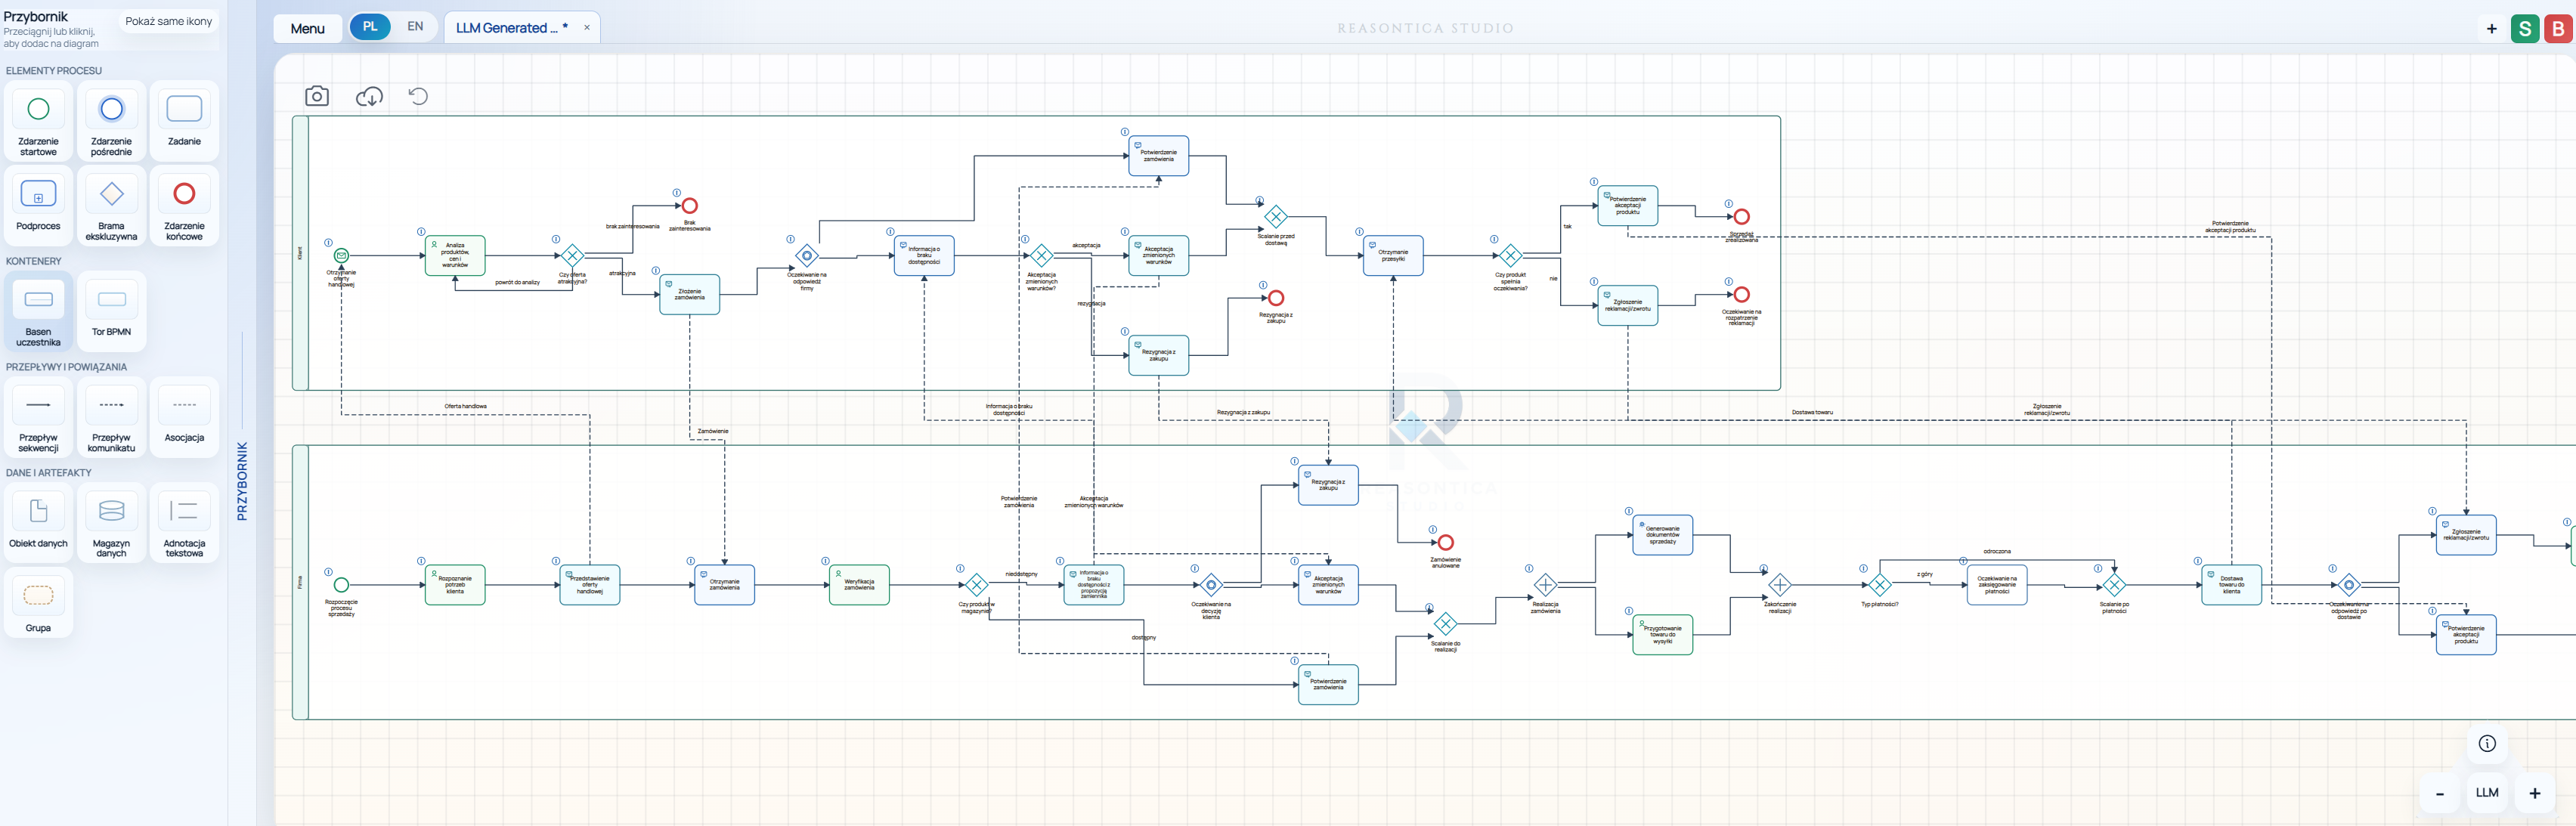2576x826 pixels.
Task: Take a diagram snapshot with camera icon
Action: [x=317, y=96]
